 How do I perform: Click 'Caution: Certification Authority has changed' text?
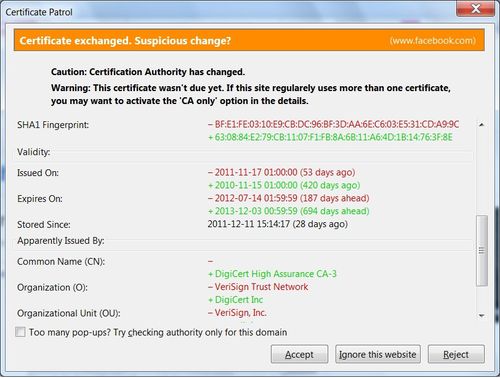[x=148, y=72]
